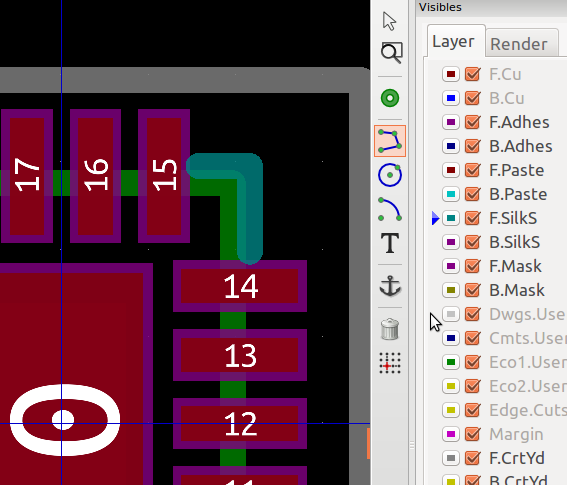
Task: Open F.Cu dark red color swatch
Action: [x=451, y=74]
